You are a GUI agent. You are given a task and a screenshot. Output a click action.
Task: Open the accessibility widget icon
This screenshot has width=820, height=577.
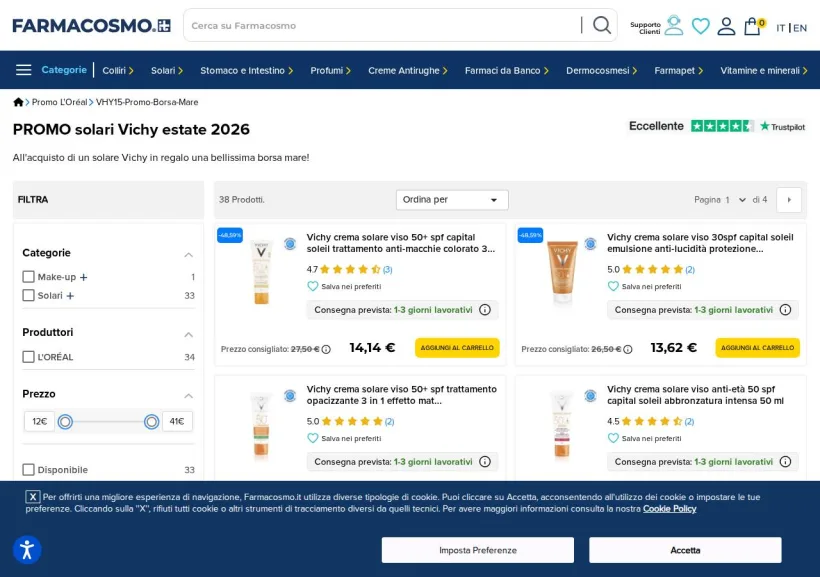pyautogui.click(x=27, y=550)
